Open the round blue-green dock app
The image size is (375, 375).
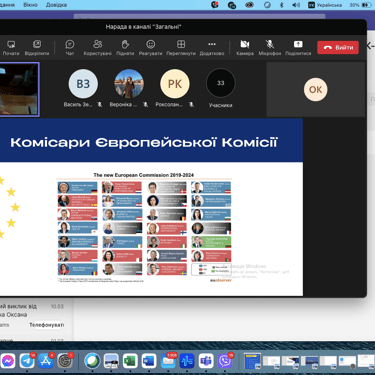pyautogui.click(x=92, y=361)
